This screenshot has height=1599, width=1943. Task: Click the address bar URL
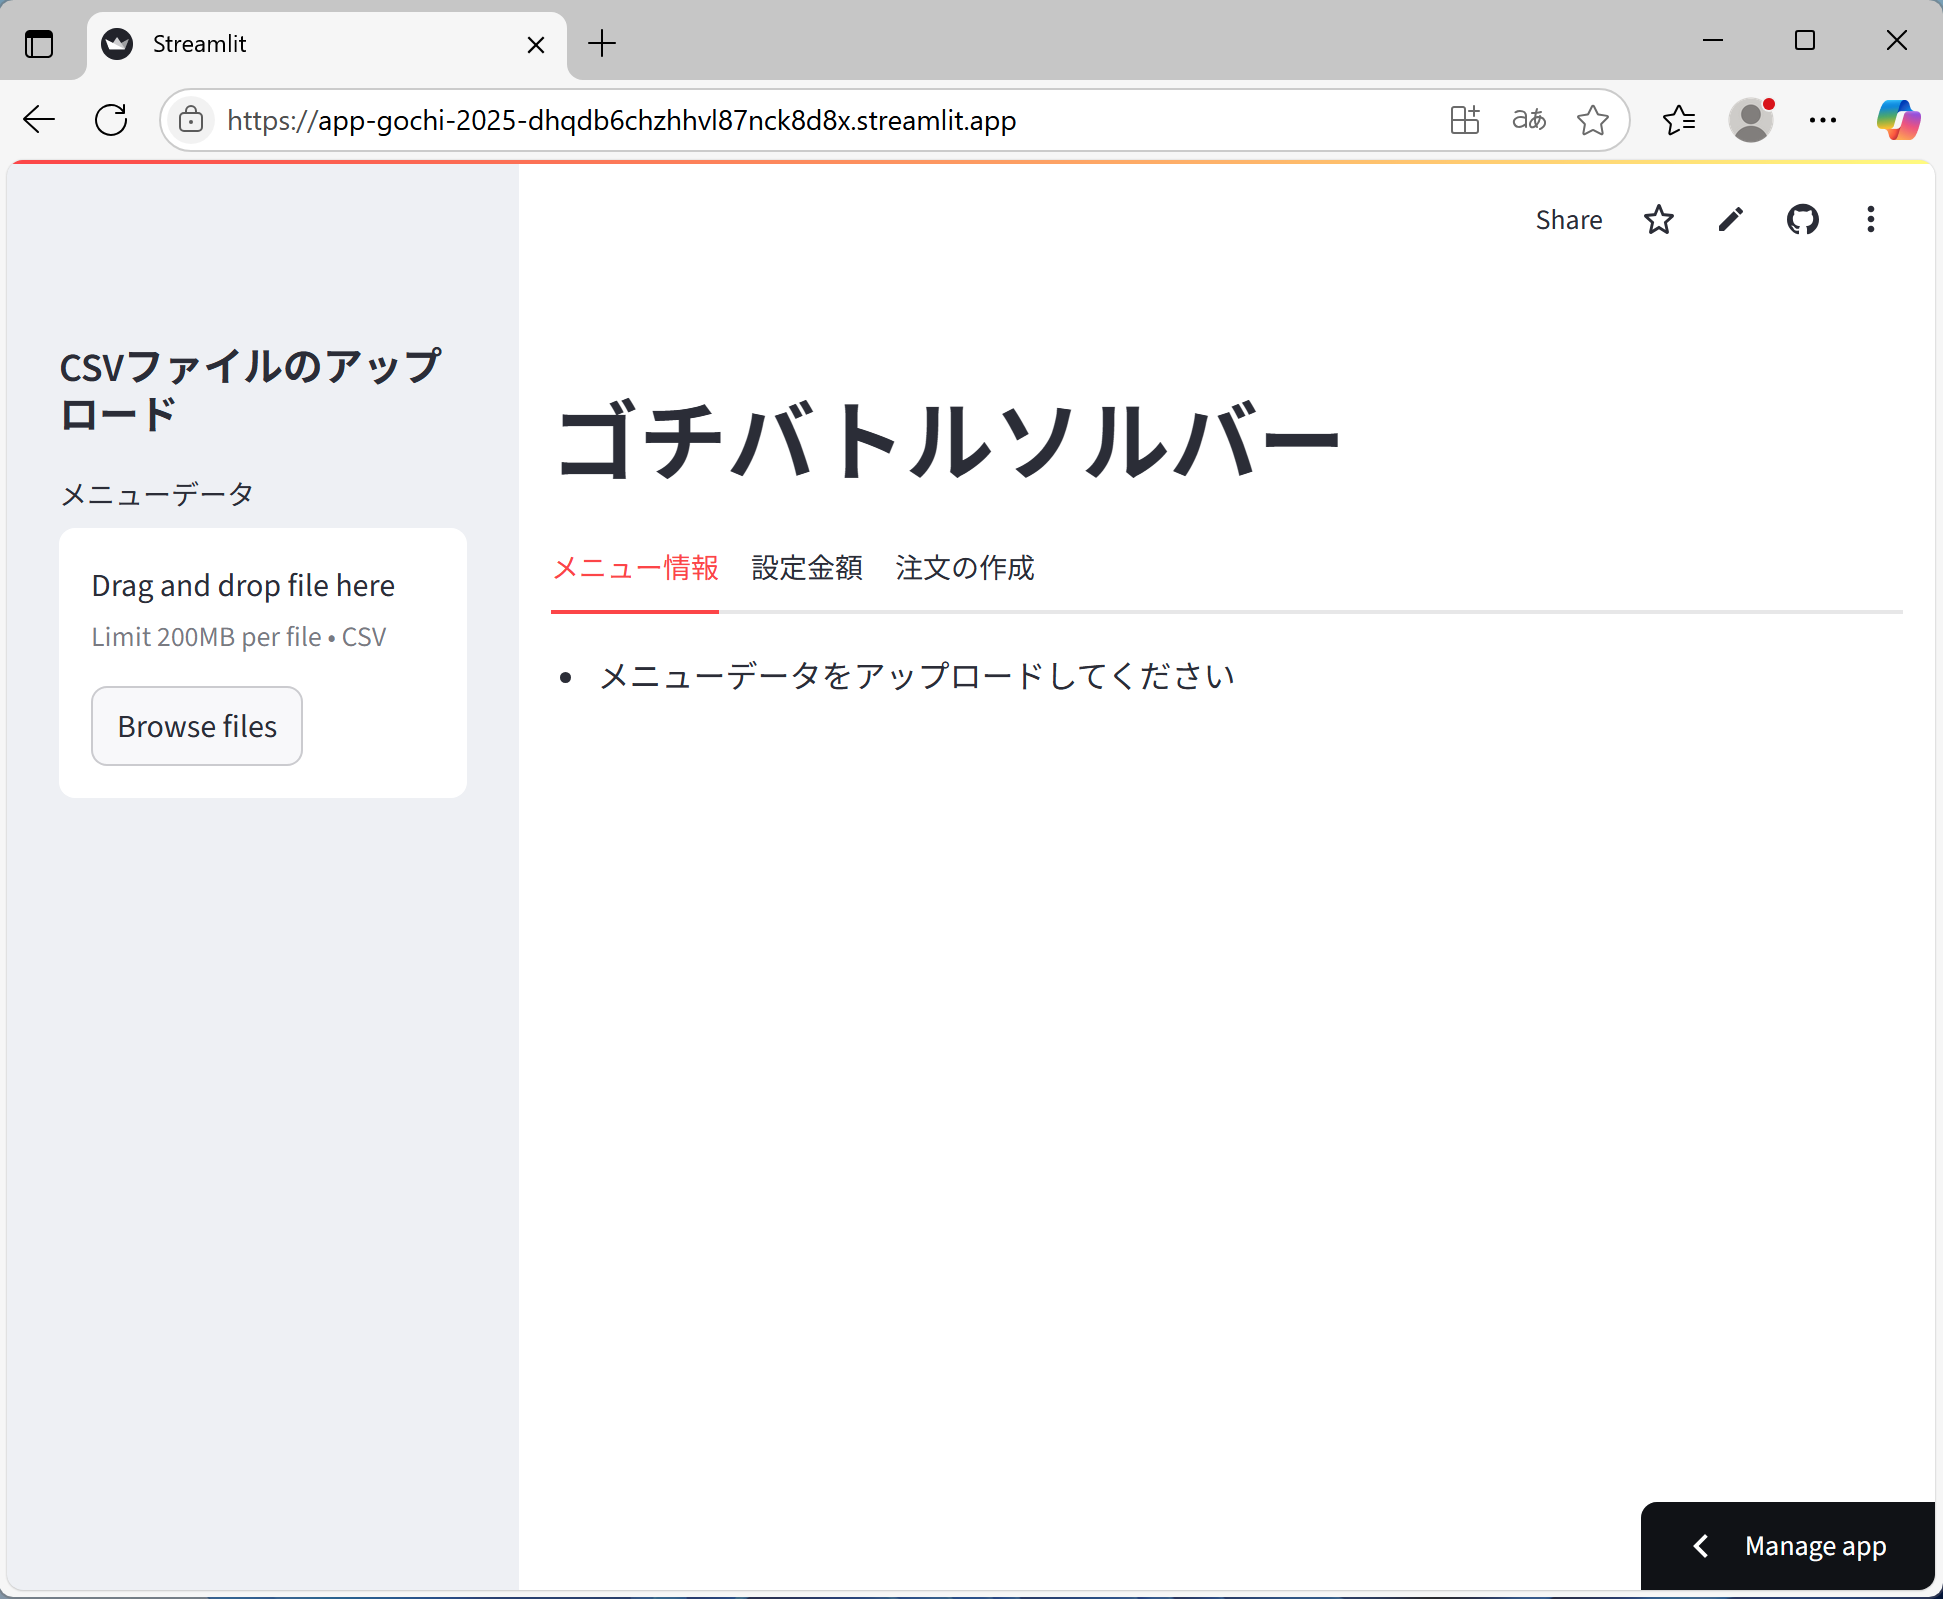tap(621, 120)
